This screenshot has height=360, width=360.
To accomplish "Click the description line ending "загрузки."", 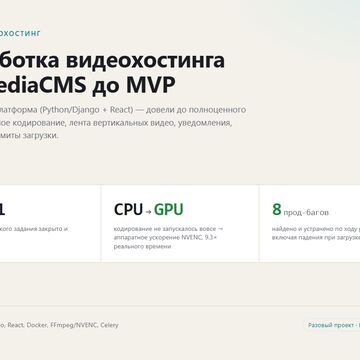I will [29, 136].
